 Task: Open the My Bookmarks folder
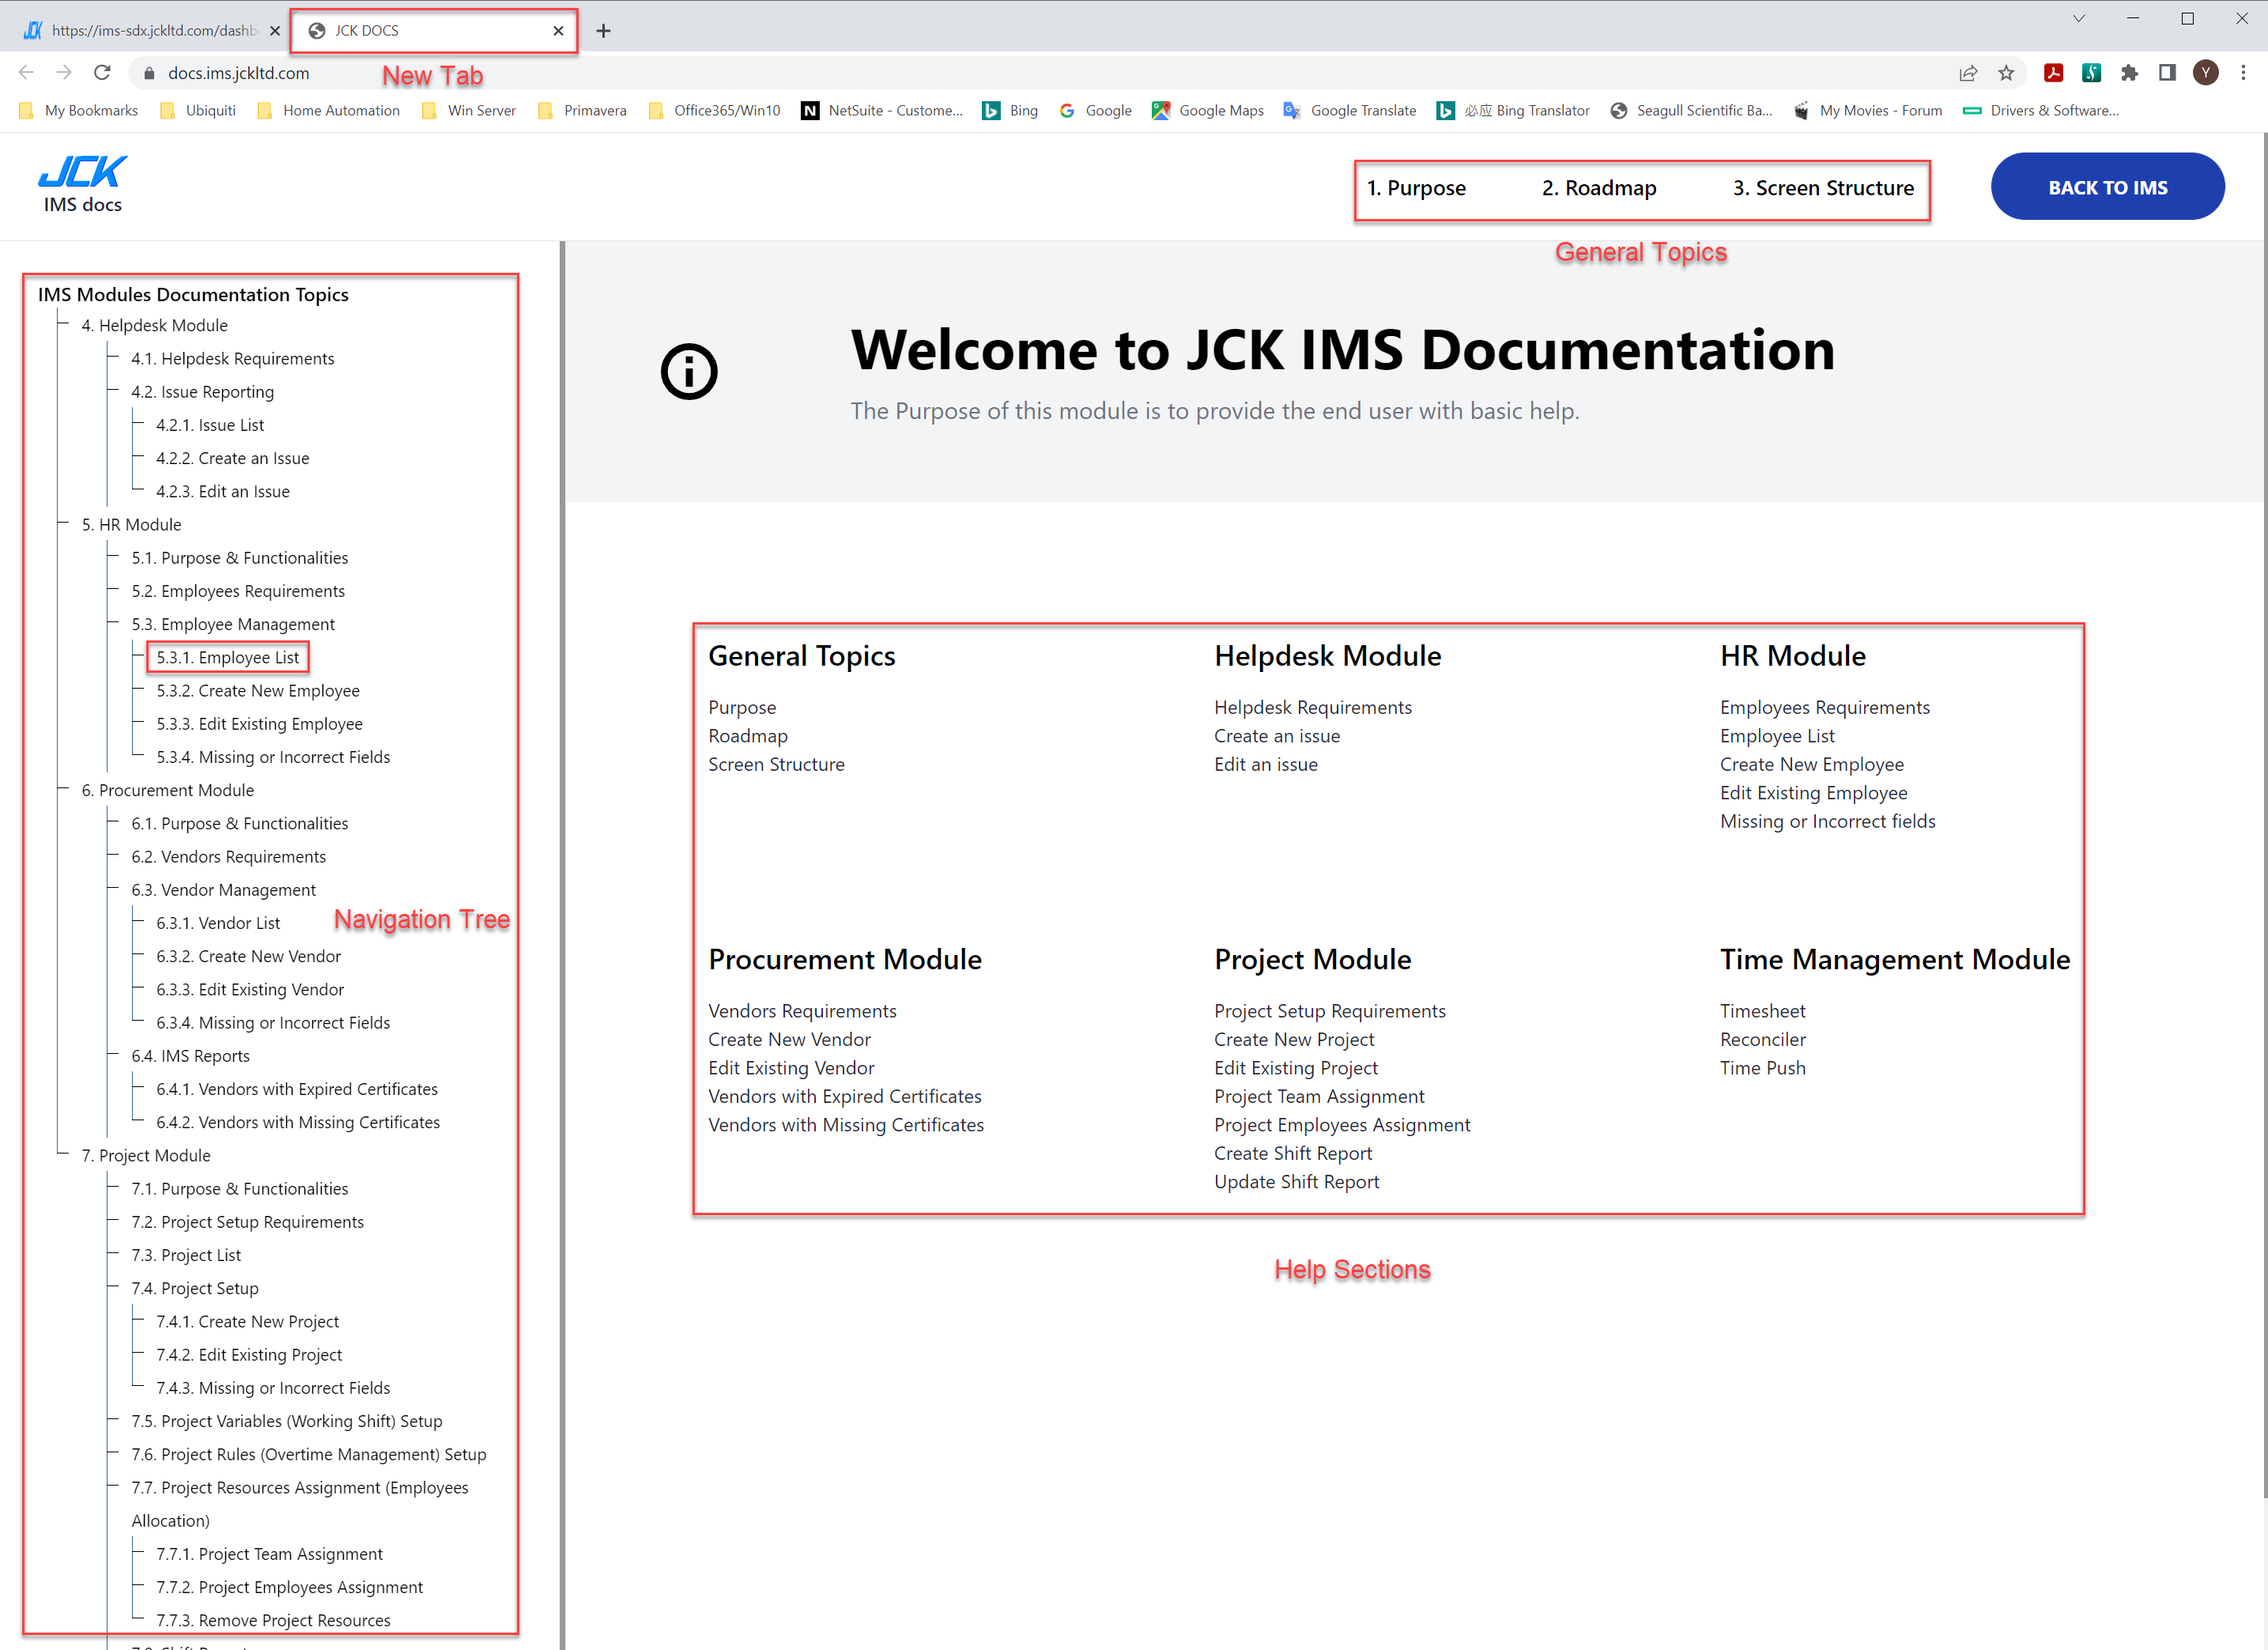point(79,111)
